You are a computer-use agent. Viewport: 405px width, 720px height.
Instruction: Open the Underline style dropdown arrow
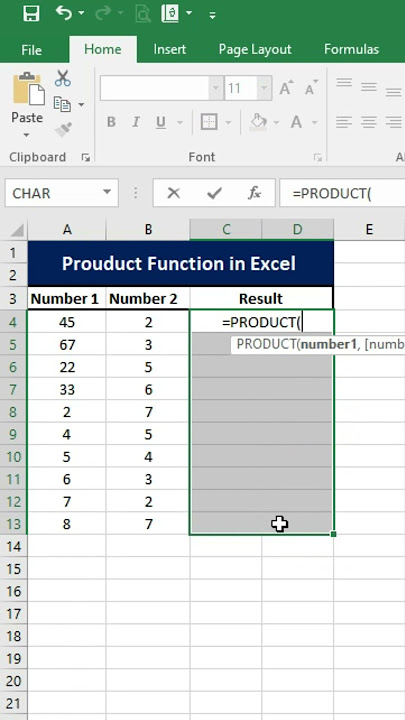point(180,123)
